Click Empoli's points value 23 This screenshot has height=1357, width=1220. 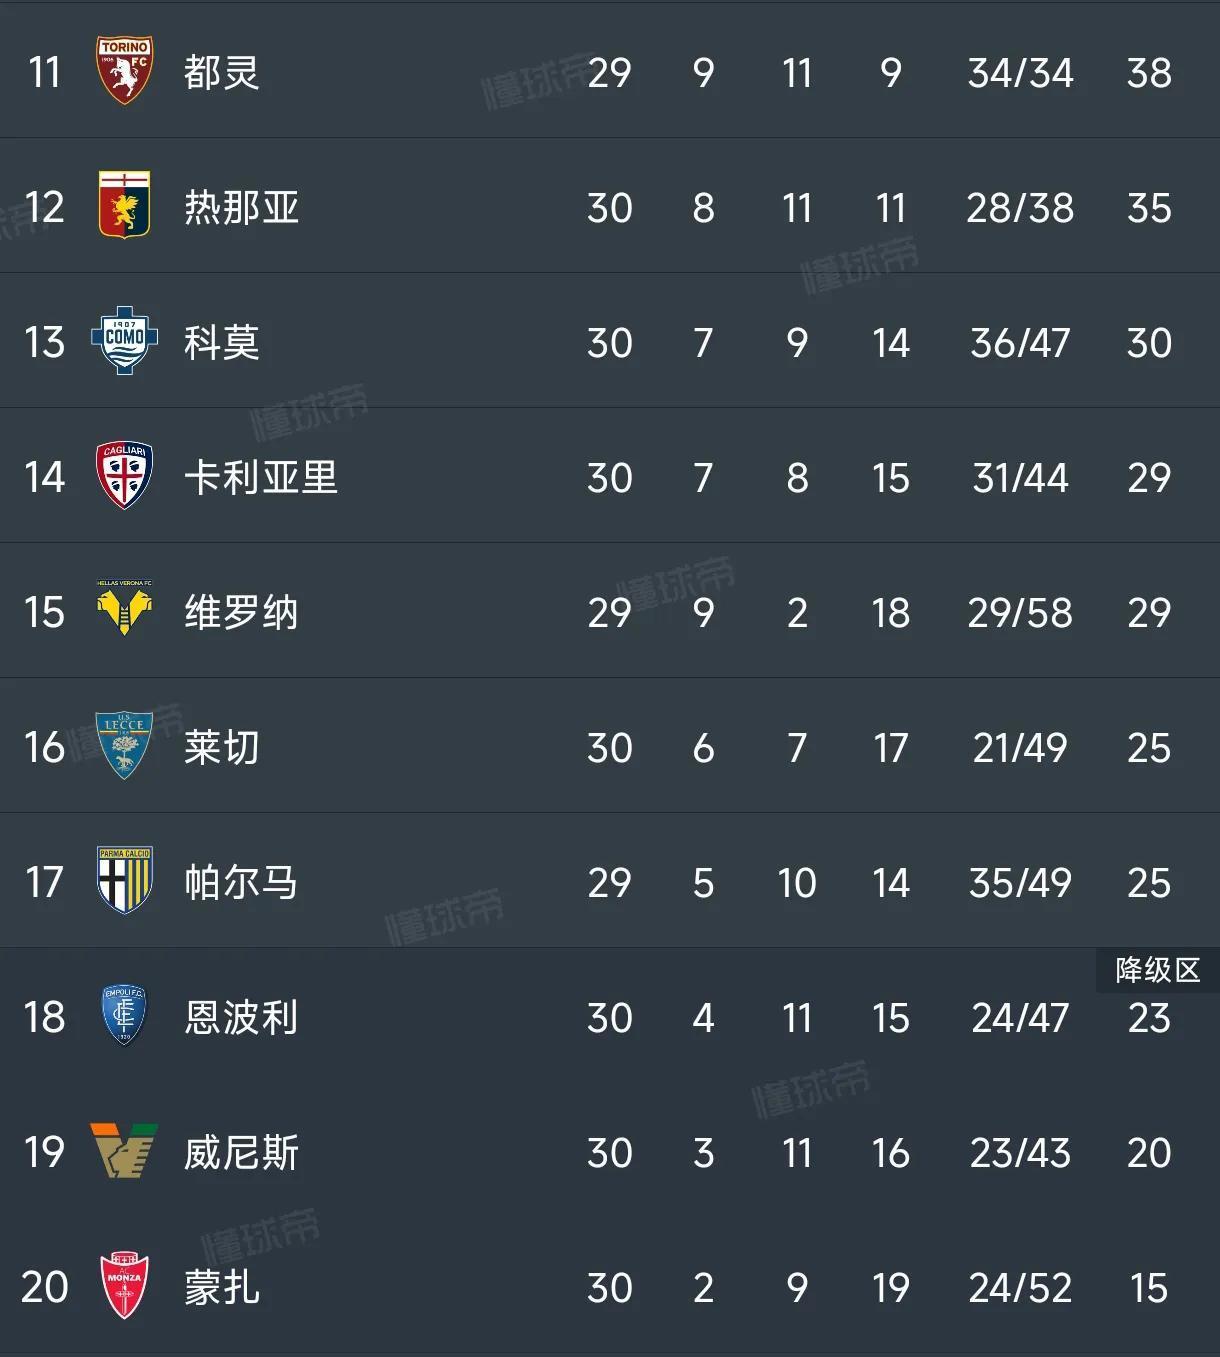(x=1150, y=1017)
